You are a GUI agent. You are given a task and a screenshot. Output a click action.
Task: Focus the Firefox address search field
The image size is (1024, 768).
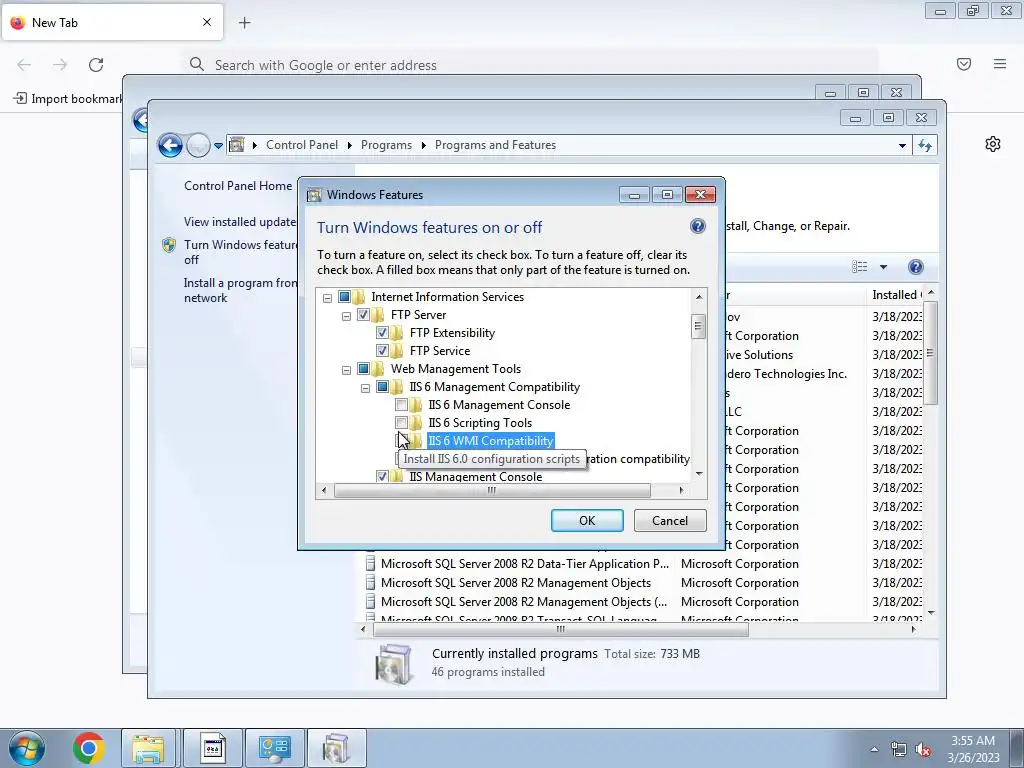(529, 65)
